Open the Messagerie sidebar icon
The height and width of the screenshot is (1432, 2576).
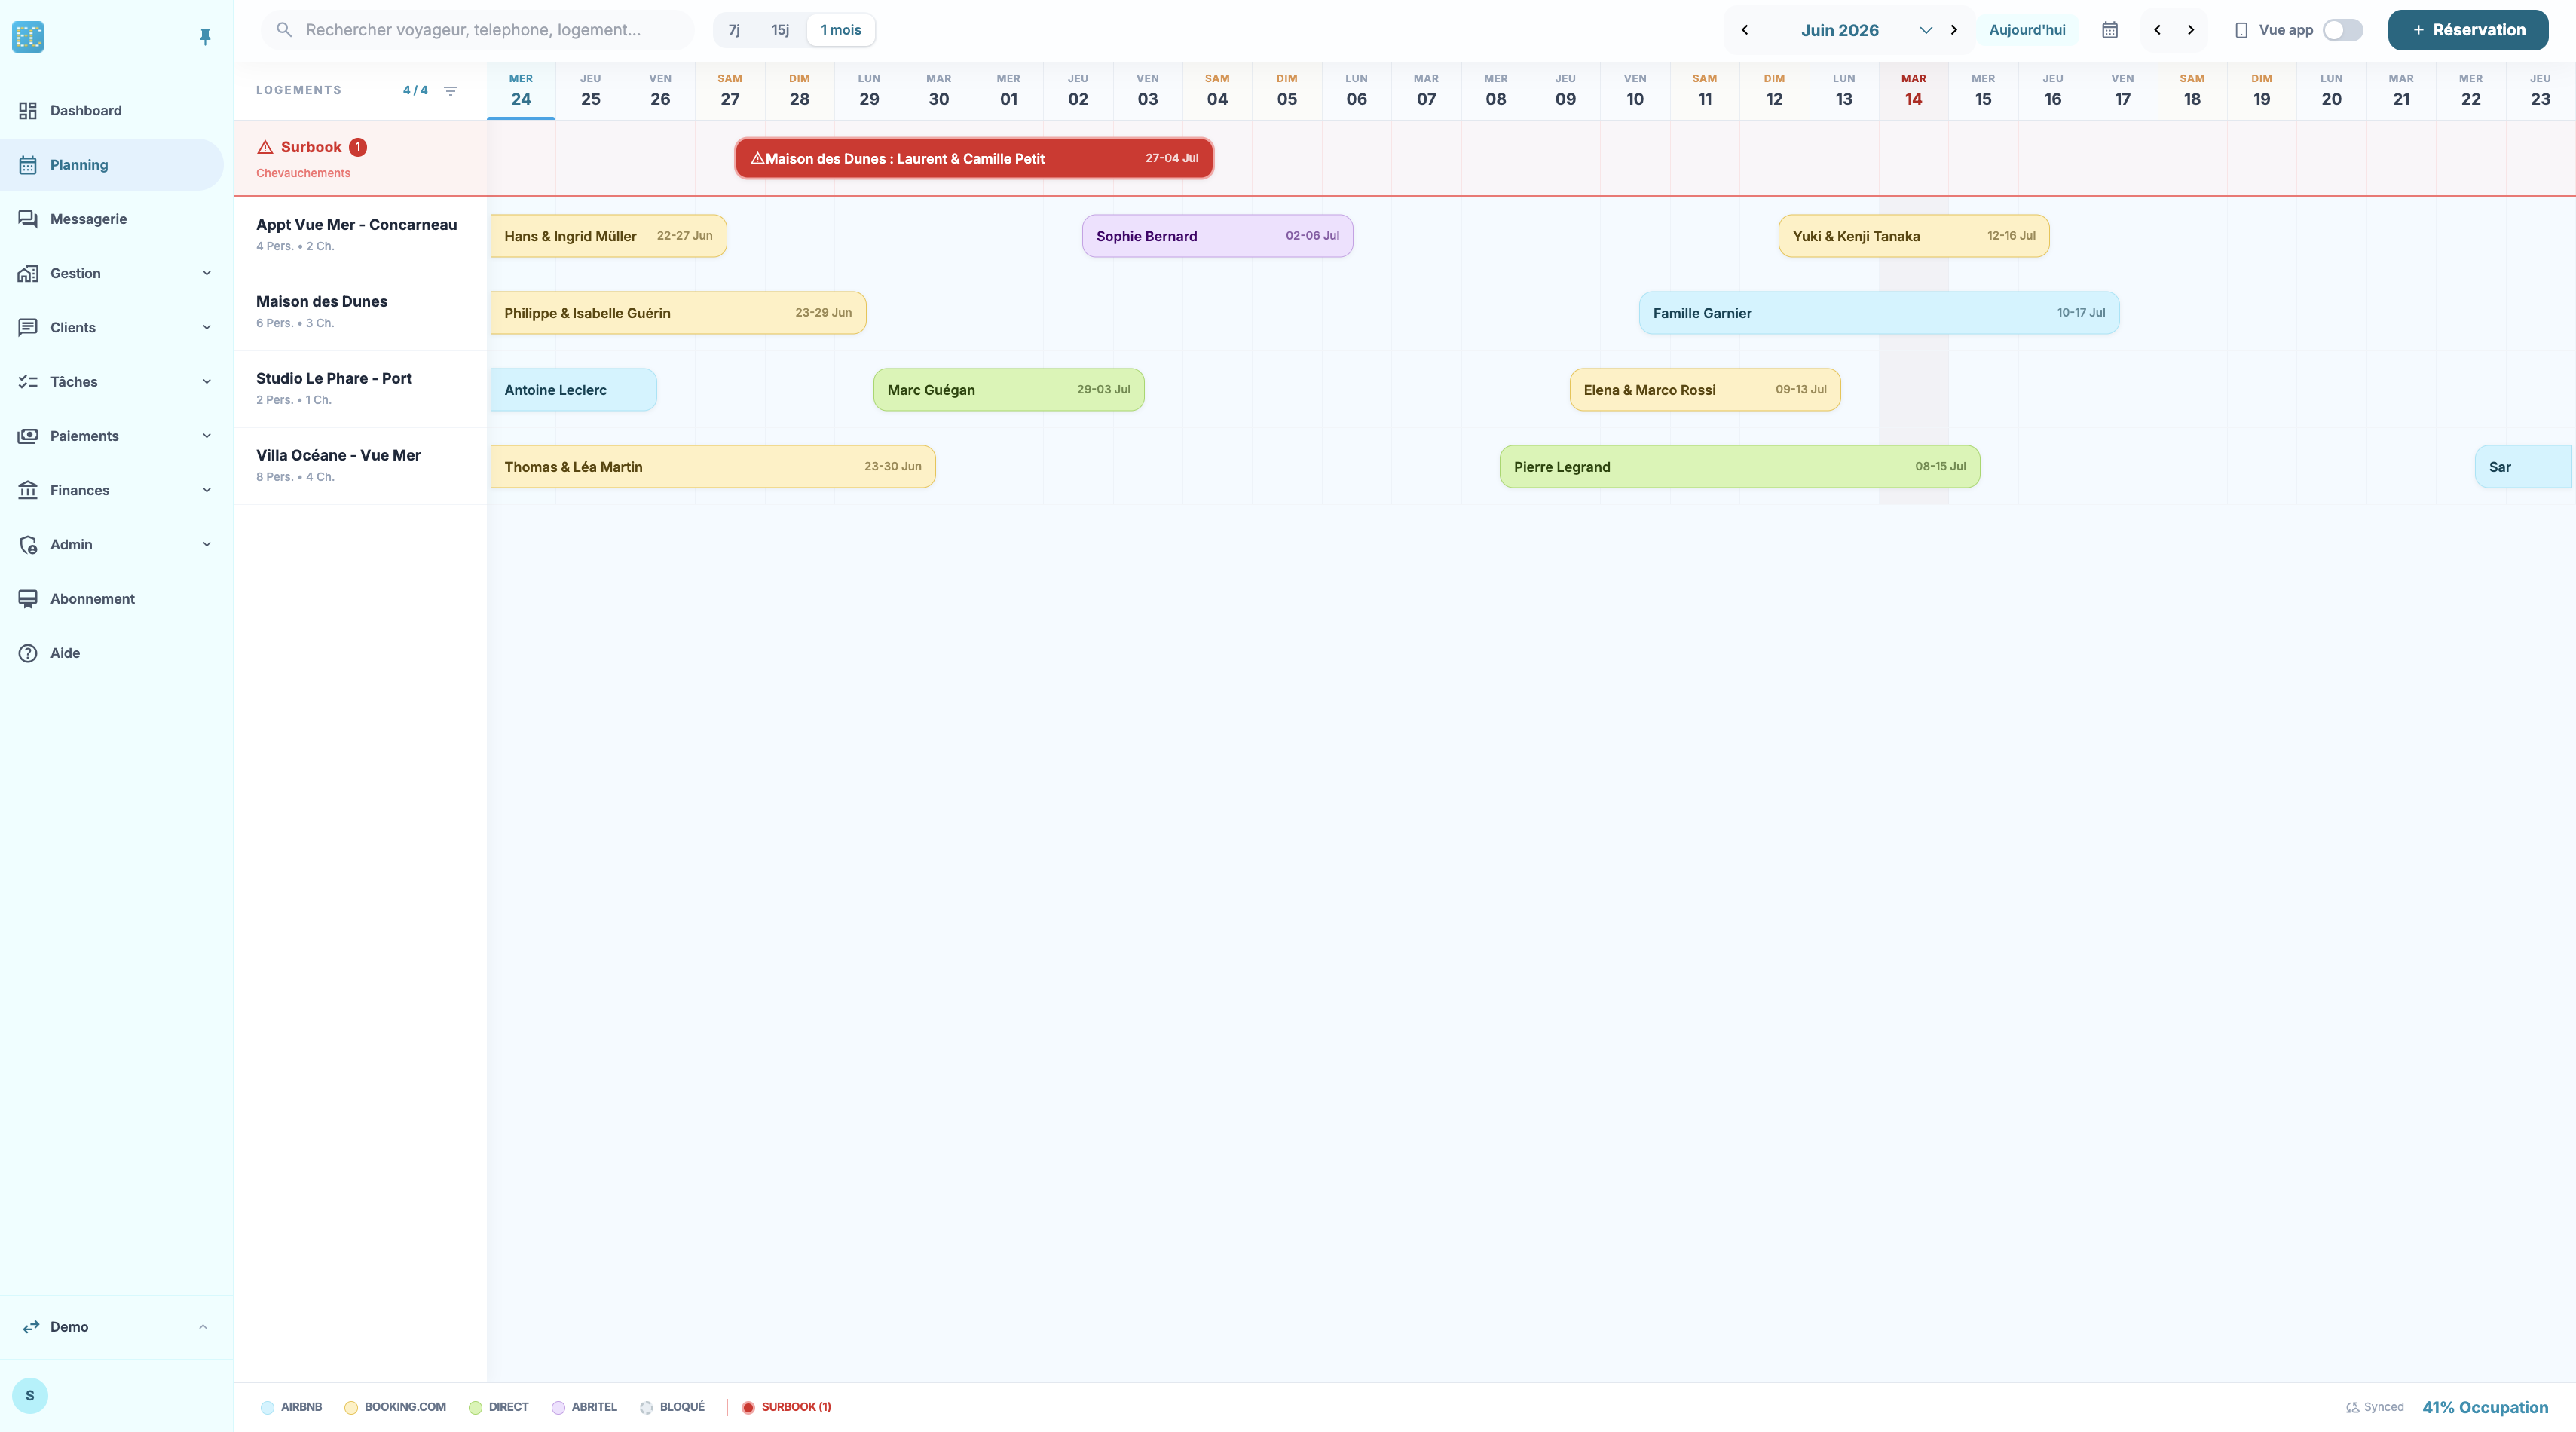pyautogui.click(x=28, y=219)
